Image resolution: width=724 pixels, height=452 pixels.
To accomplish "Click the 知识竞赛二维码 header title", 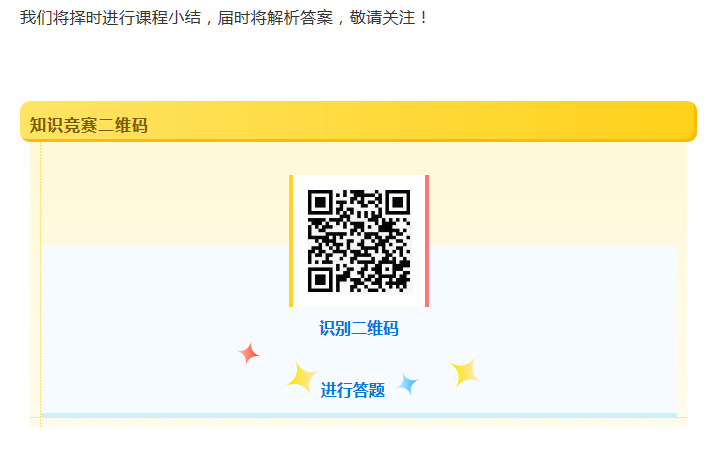I will pyautogui.click(x=89, y=125).
